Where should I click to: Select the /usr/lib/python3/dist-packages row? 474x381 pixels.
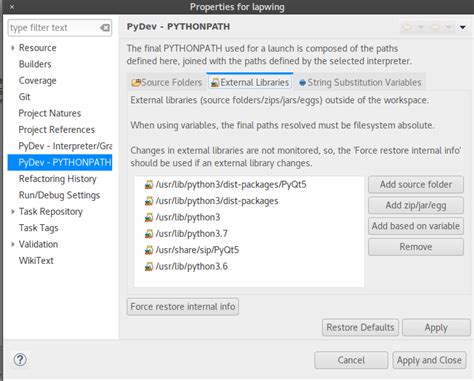217,201
